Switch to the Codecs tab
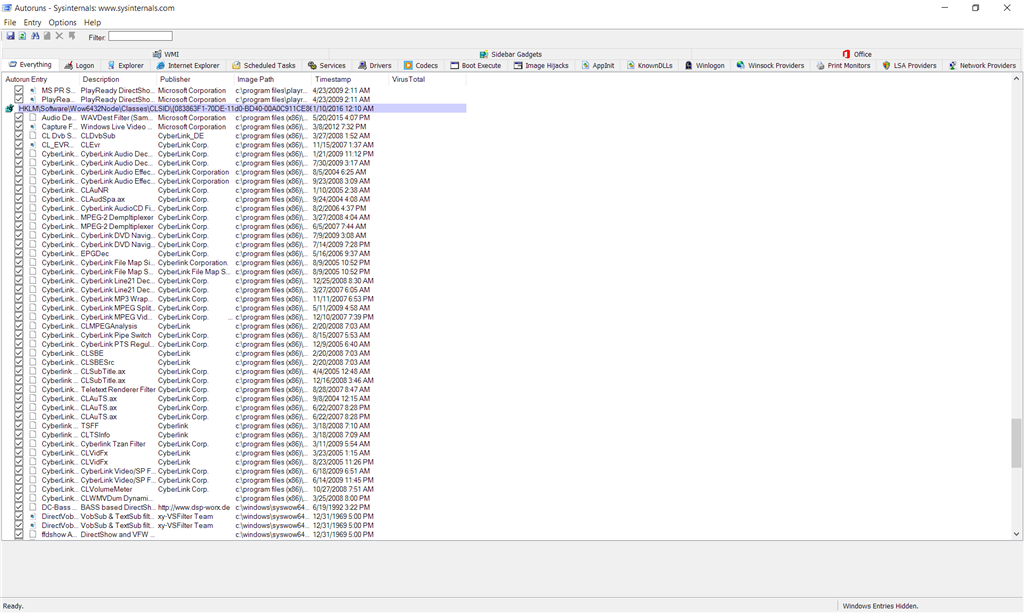 click(421, 65)
